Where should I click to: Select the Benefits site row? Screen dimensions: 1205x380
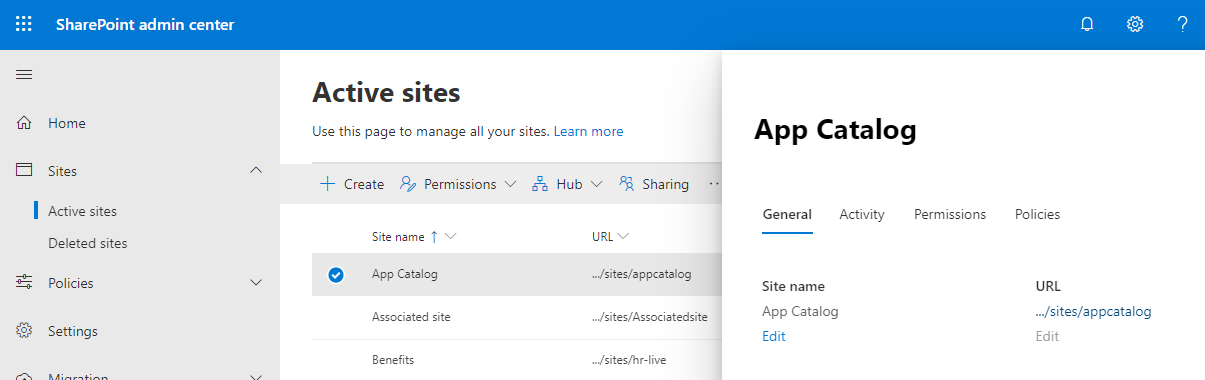[x=516, y=359]
